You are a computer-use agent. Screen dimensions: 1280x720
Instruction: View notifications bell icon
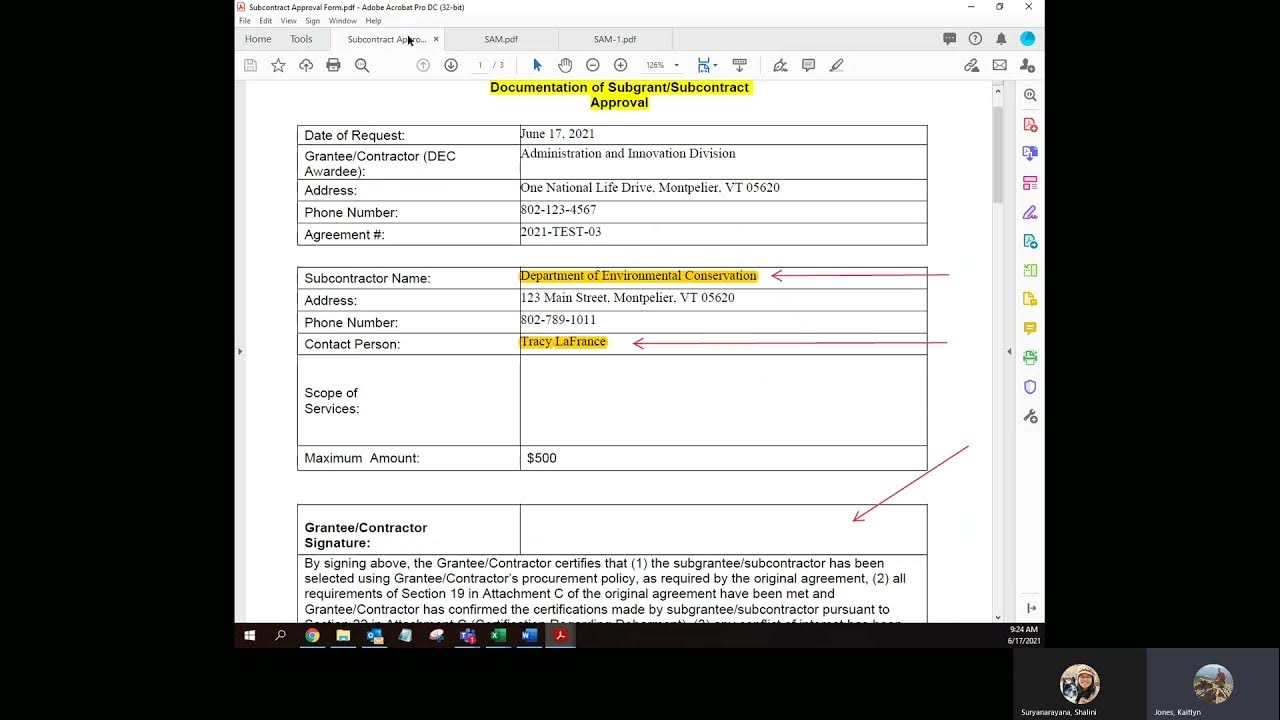(x=1001, y=39)
